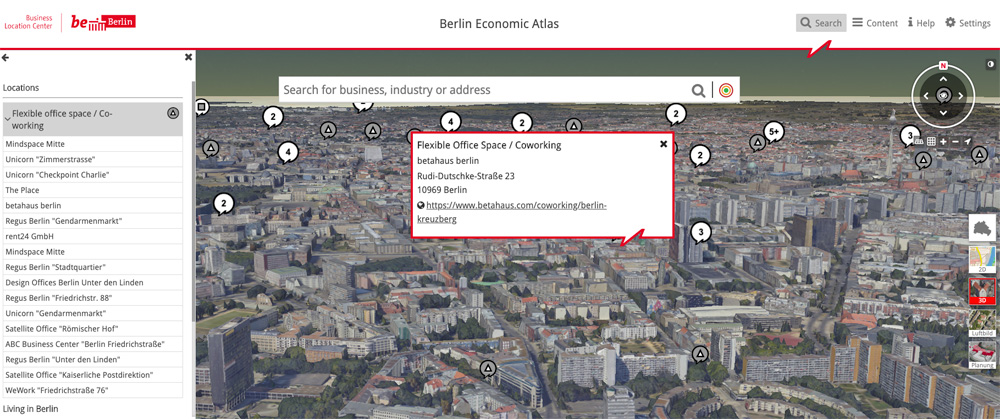This screenshot has width=1000, height=419.
Task: Select Regus Berlin "Gendarmenmarkt"
Action: [x=92, y=221]
